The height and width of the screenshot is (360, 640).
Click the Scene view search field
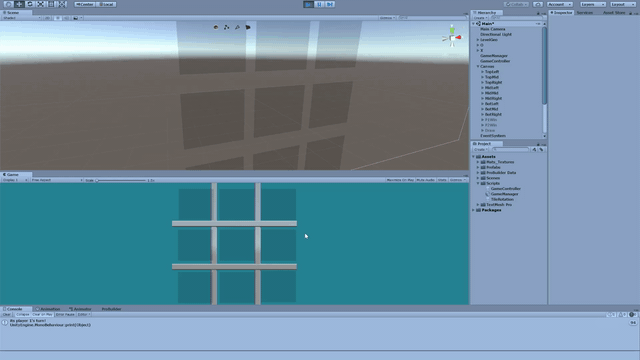[x=432, y=18]
